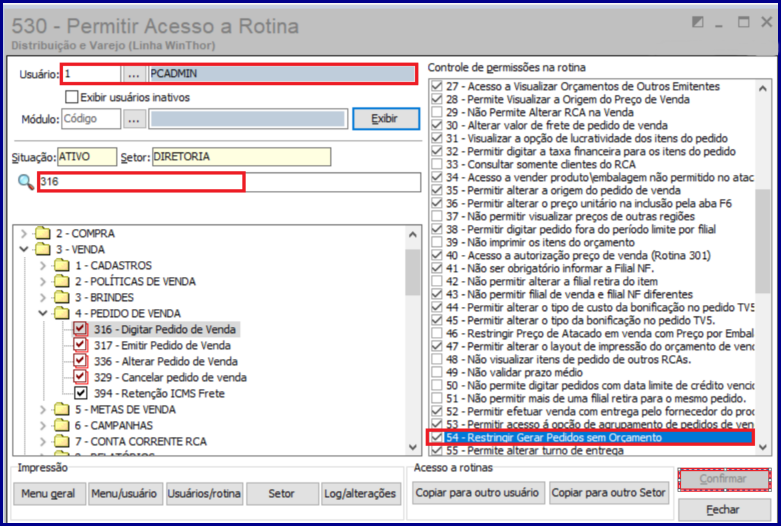Select the 2 - COMPRA folder icon
The width and height of the screenshot is (781, 526).
click(43, 233)
